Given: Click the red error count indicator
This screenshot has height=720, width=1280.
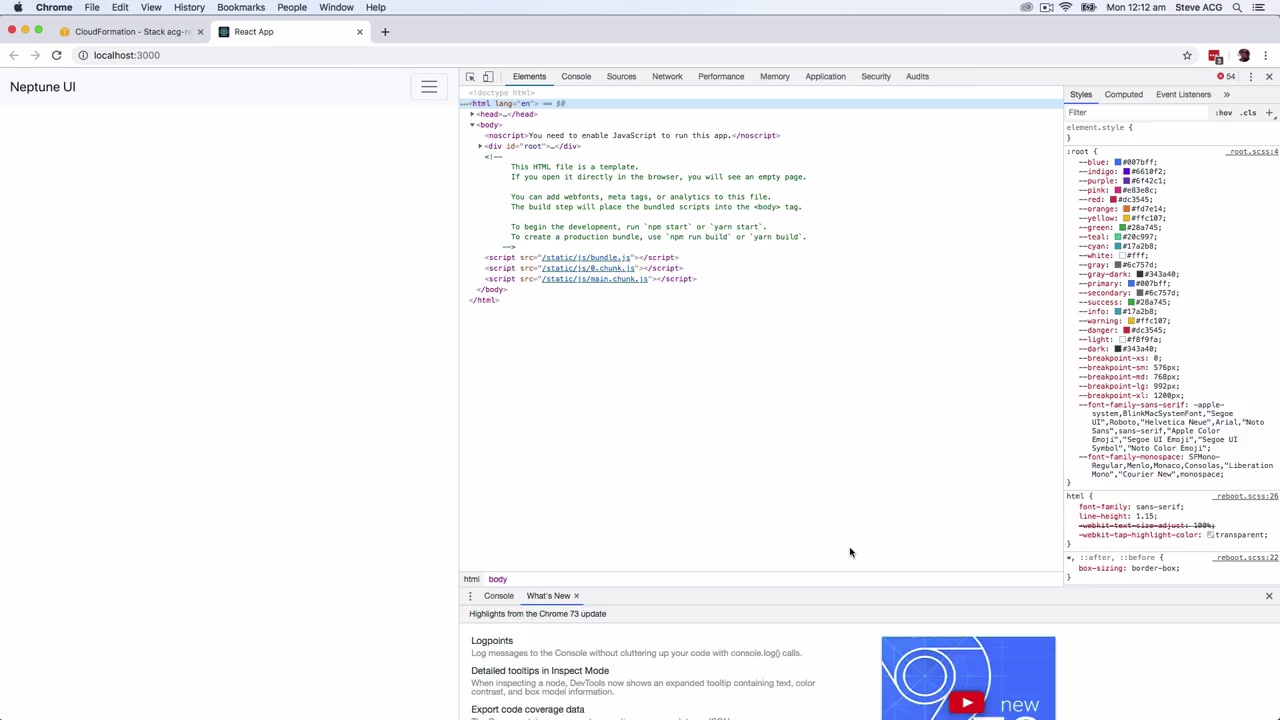Looking at the screenshot, I should [1225, 77].
